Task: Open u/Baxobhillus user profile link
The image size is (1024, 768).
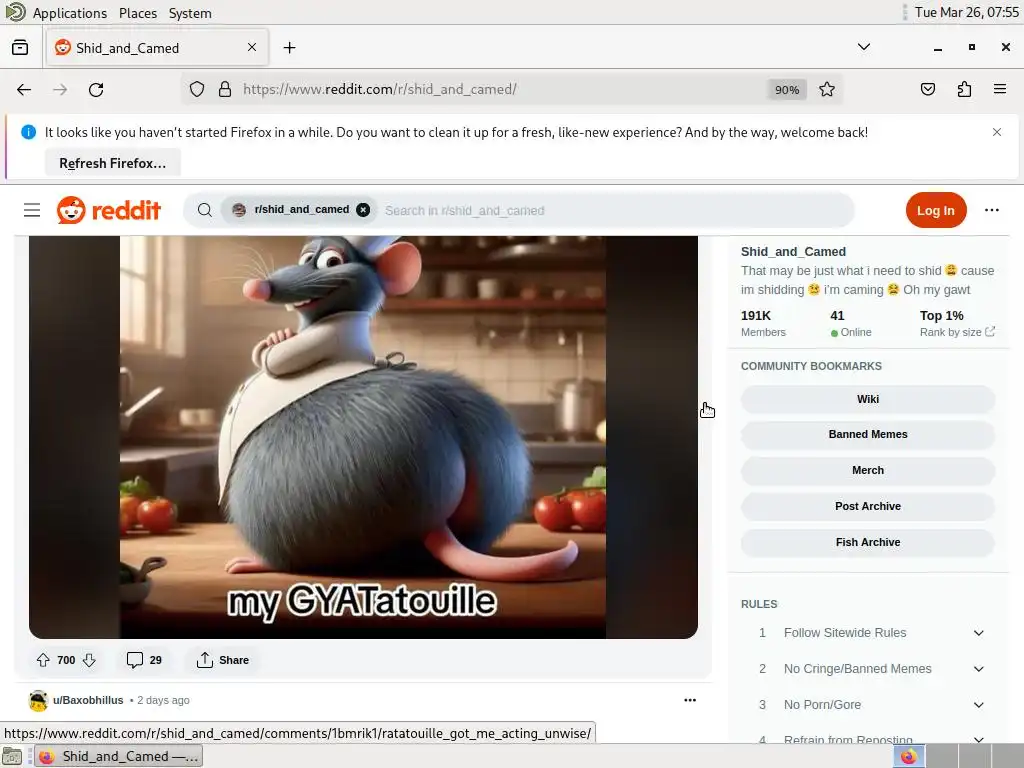Action: click(x=88, y=700)
